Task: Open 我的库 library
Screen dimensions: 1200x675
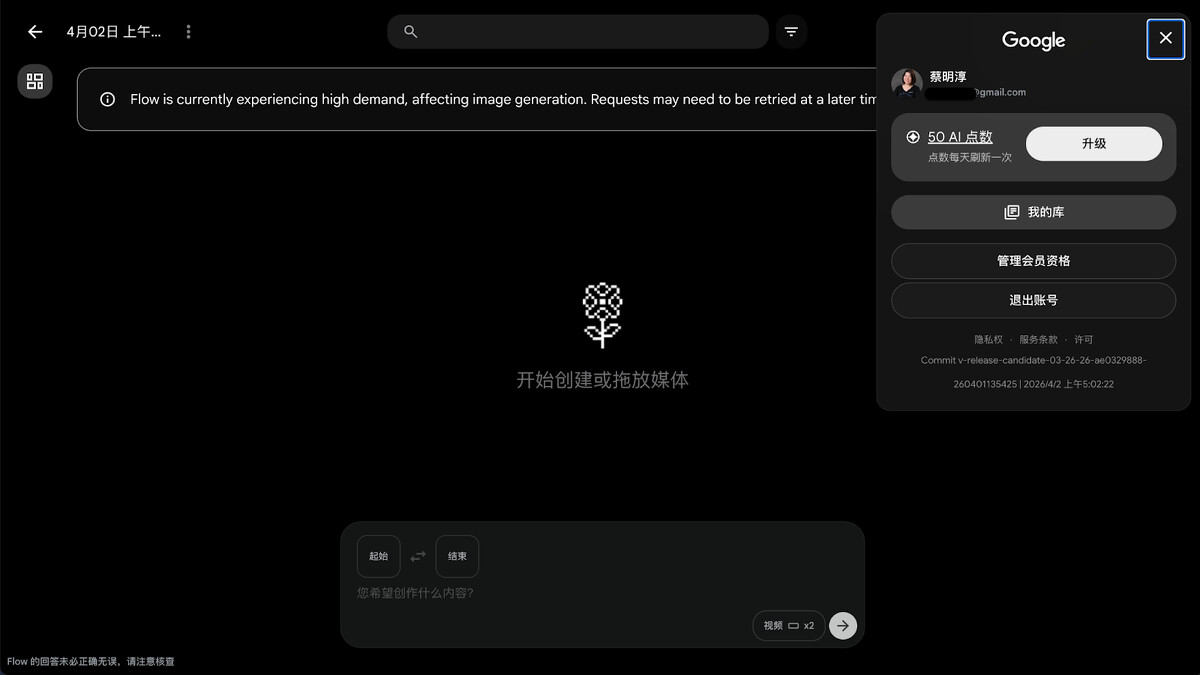Action: point(1033,212)
